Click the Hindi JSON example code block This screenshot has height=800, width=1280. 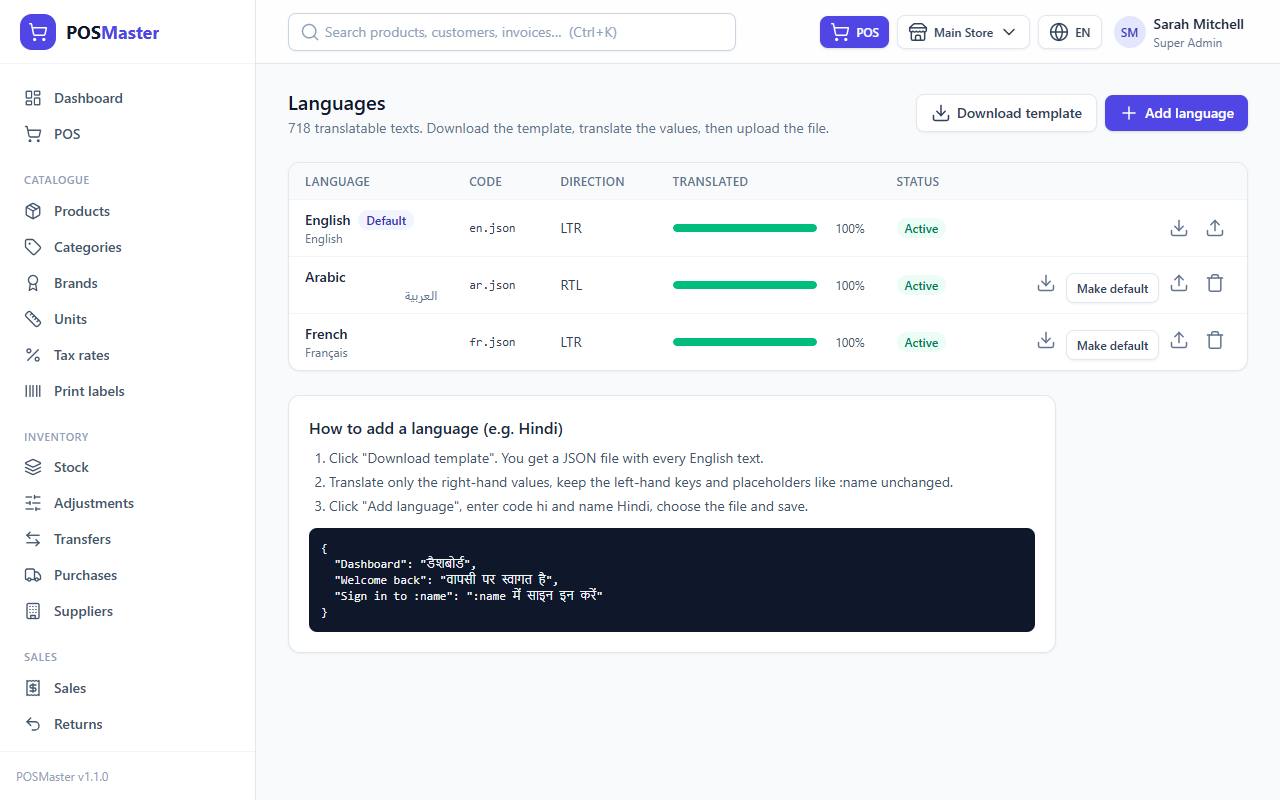pyautogui.click(x=672, y=580)
